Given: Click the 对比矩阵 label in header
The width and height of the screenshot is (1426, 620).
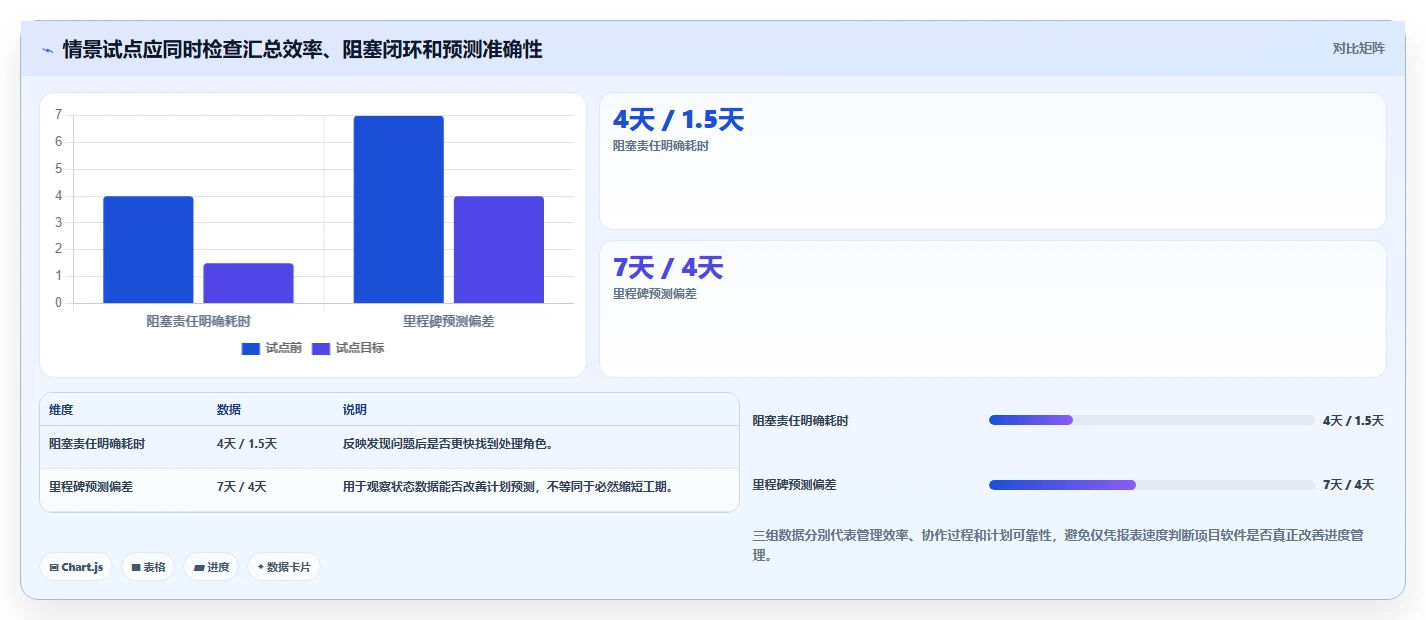Looking at the screenshot, I should 1358,48.
